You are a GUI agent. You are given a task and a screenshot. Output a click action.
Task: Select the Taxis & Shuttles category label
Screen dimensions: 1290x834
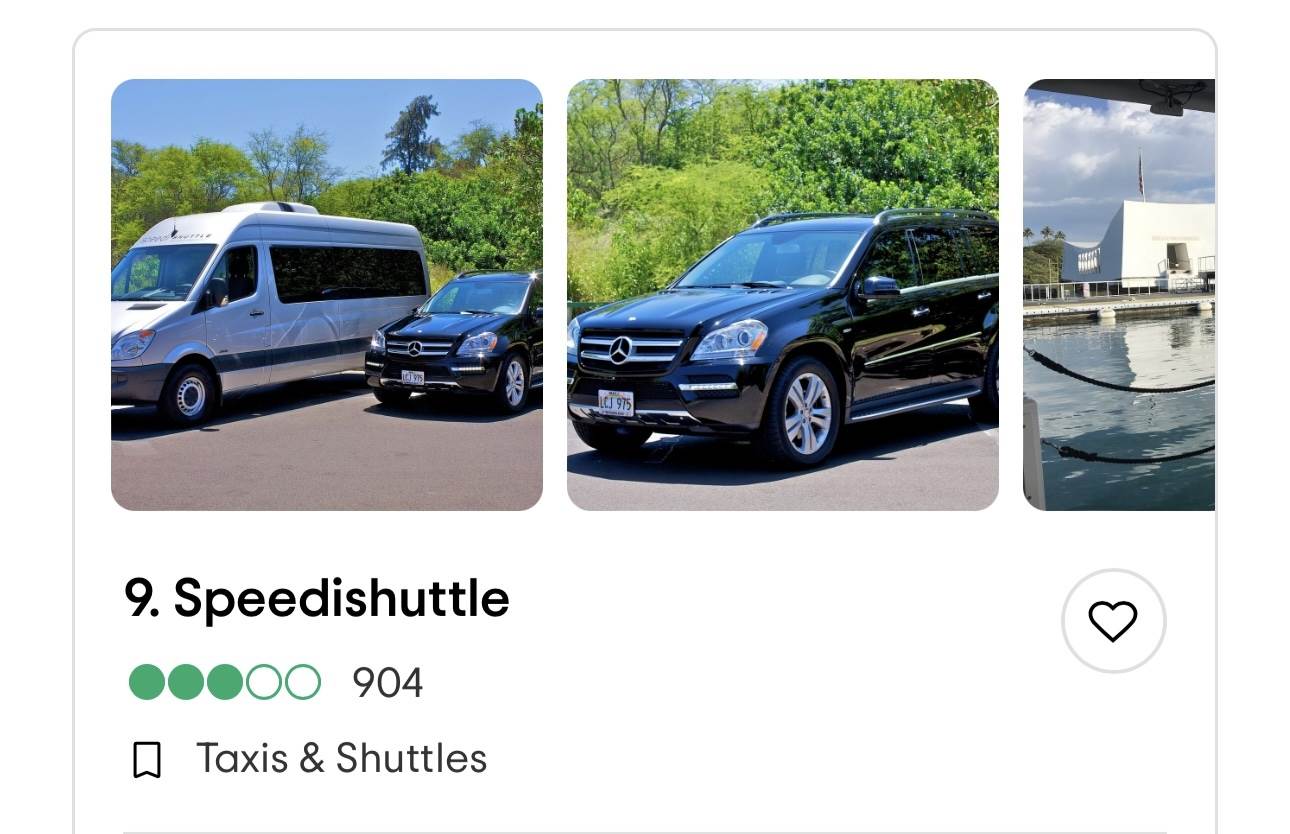pyautogui.click(x=341, y=758)
